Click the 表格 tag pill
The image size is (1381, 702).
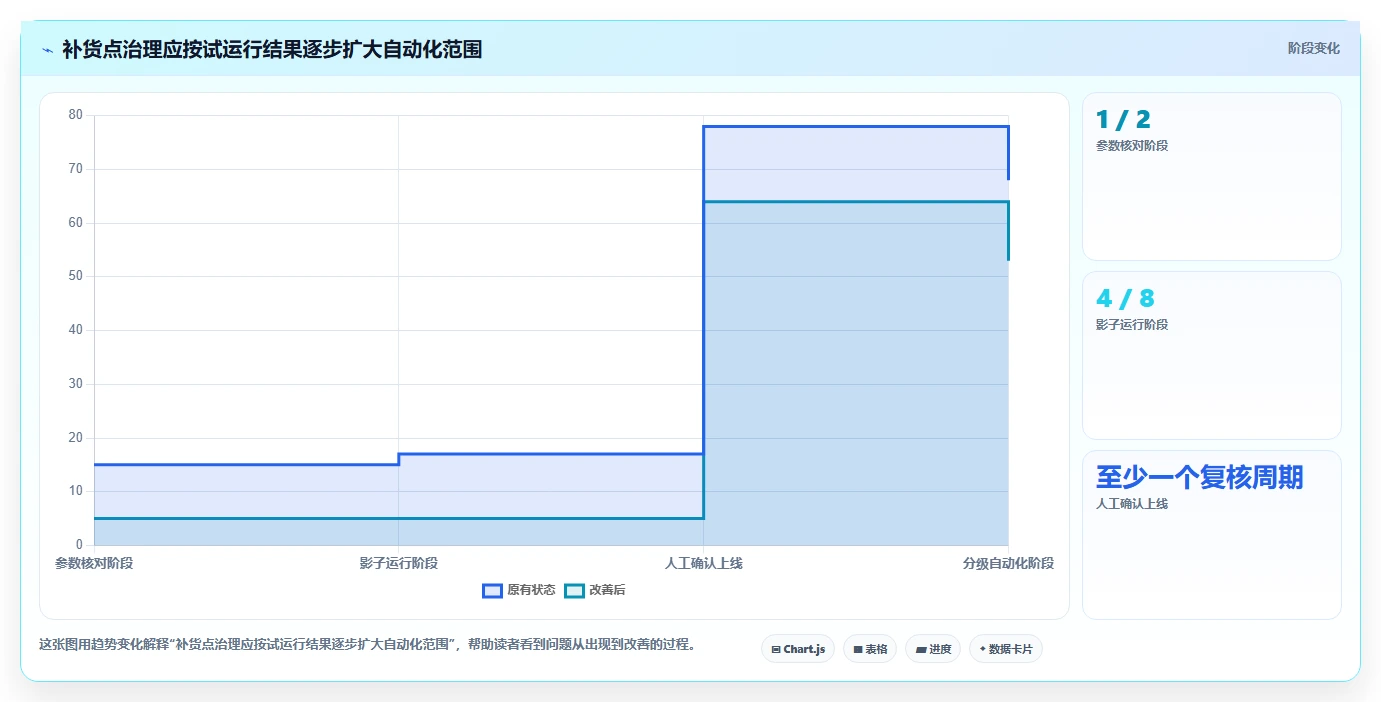(870, 649)
